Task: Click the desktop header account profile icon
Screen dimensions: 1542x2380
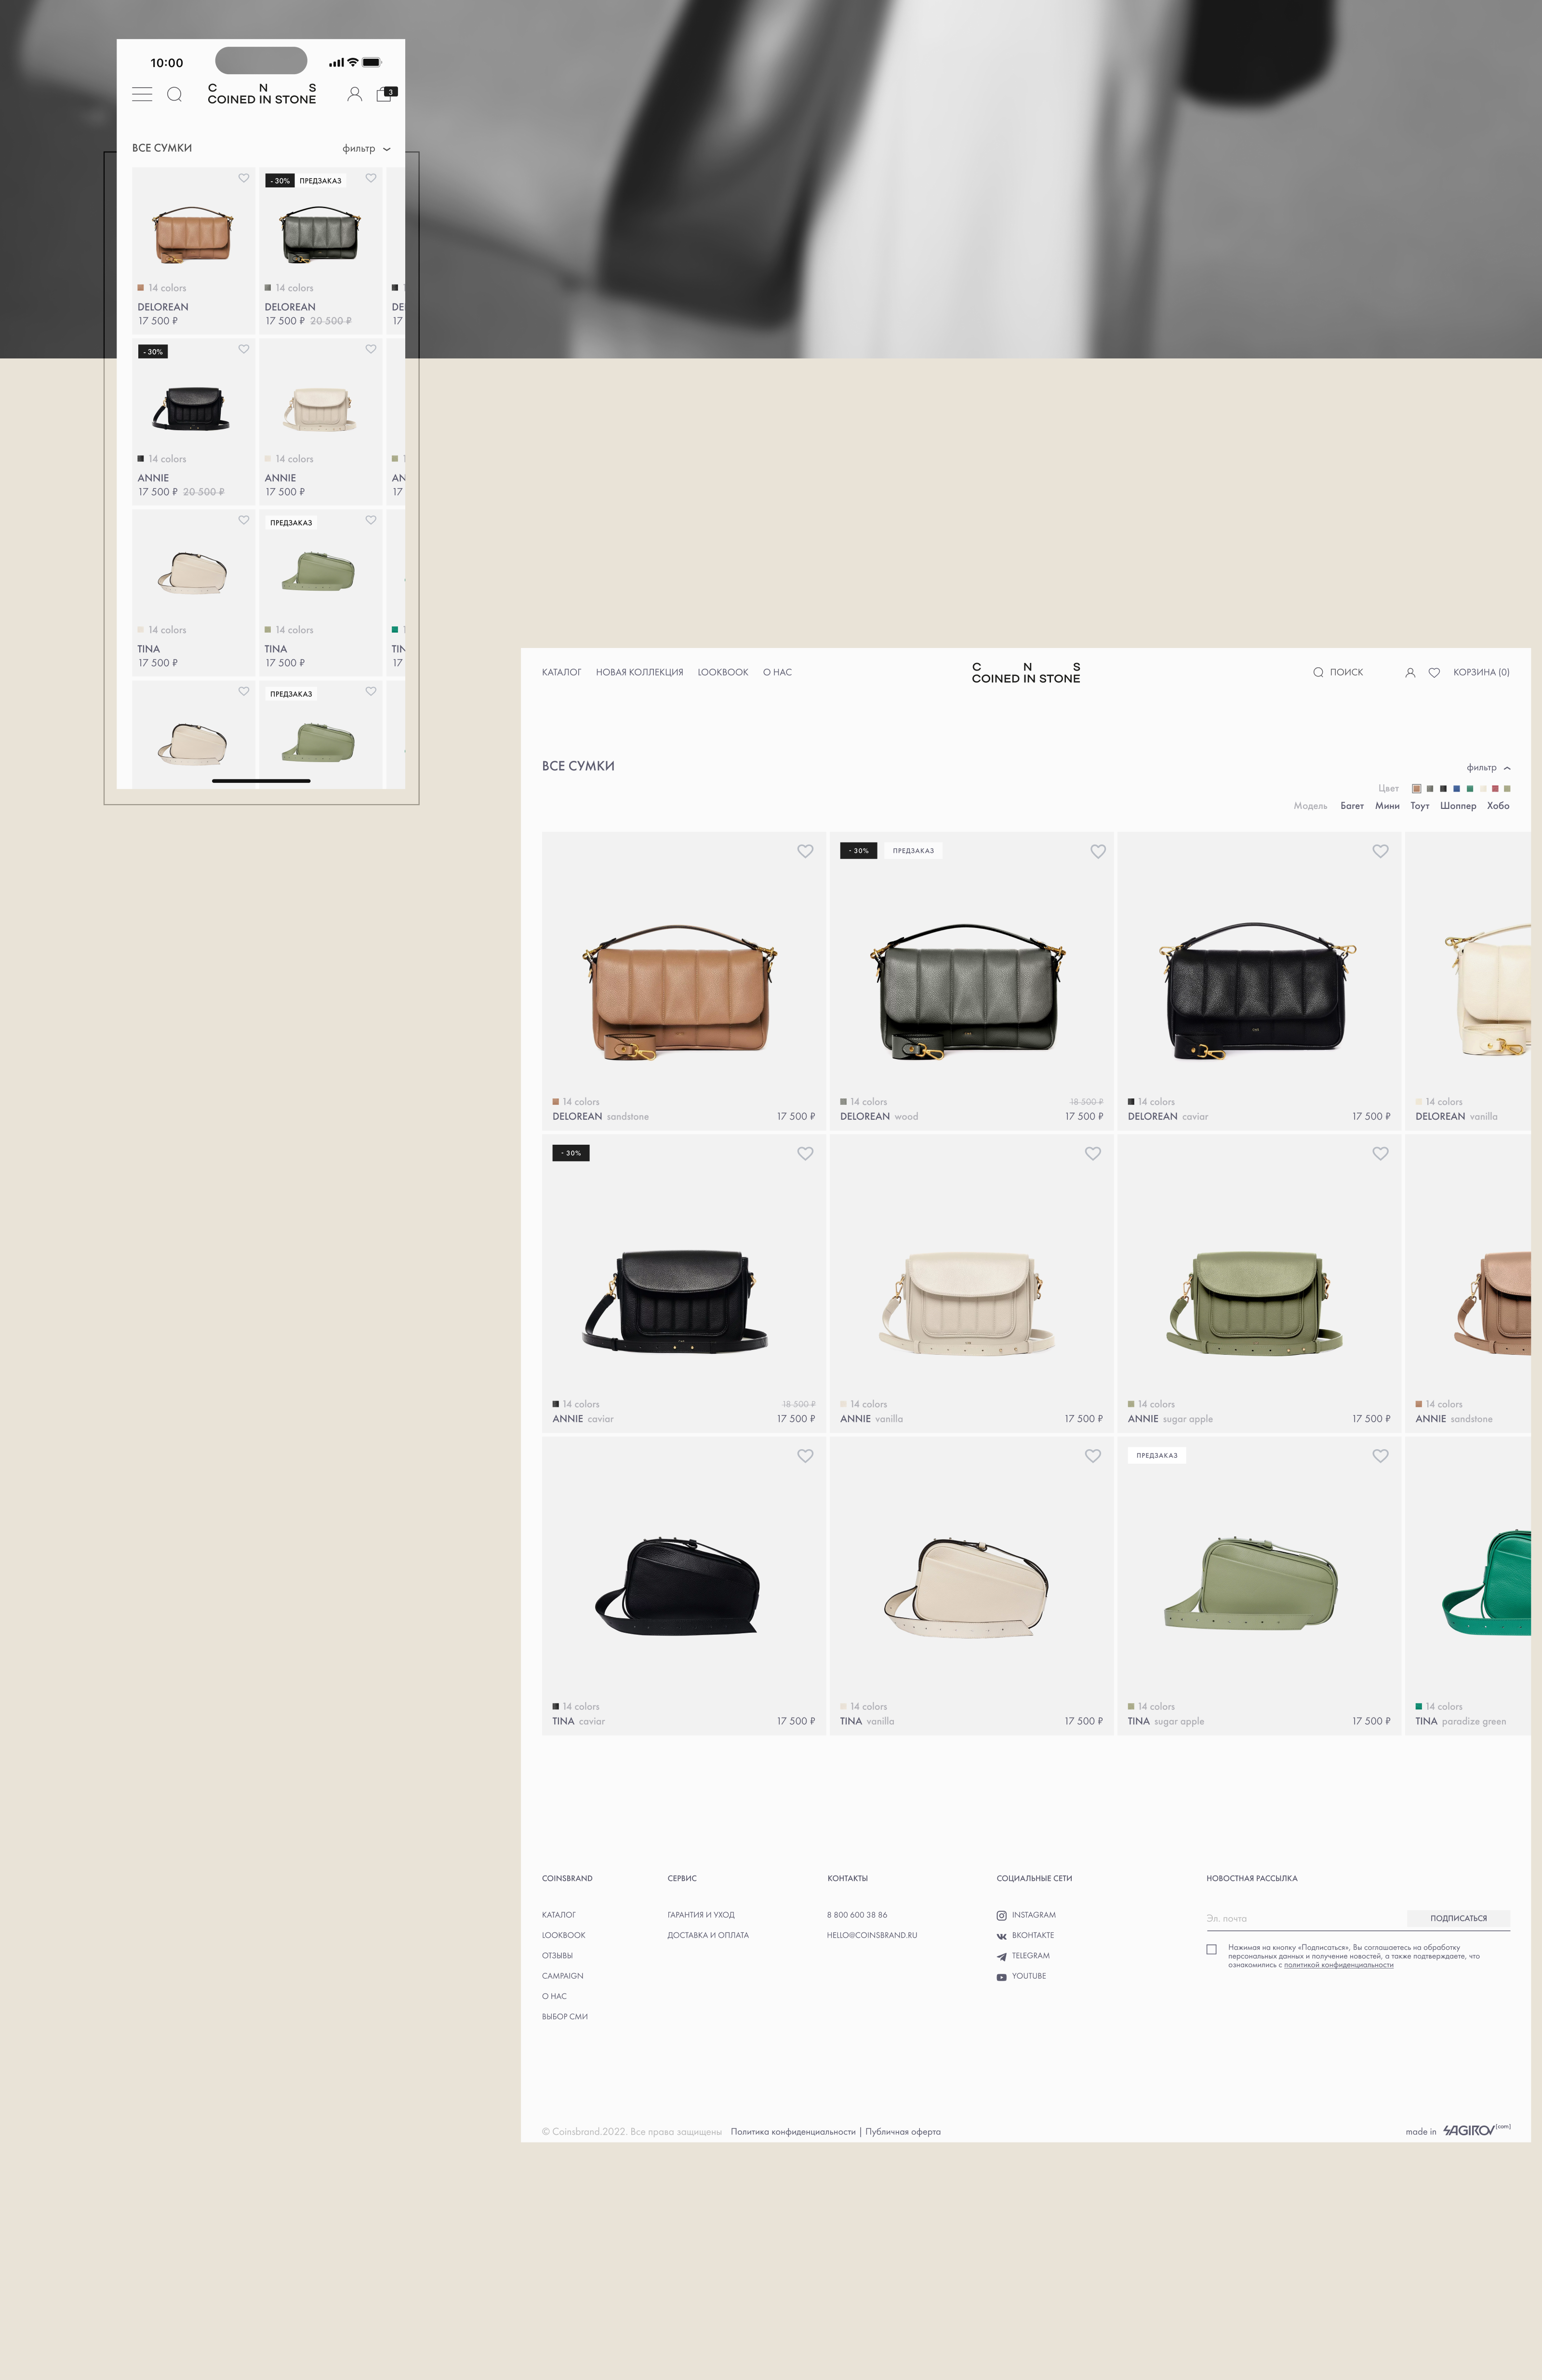Action: click(x=1410, y=673)
